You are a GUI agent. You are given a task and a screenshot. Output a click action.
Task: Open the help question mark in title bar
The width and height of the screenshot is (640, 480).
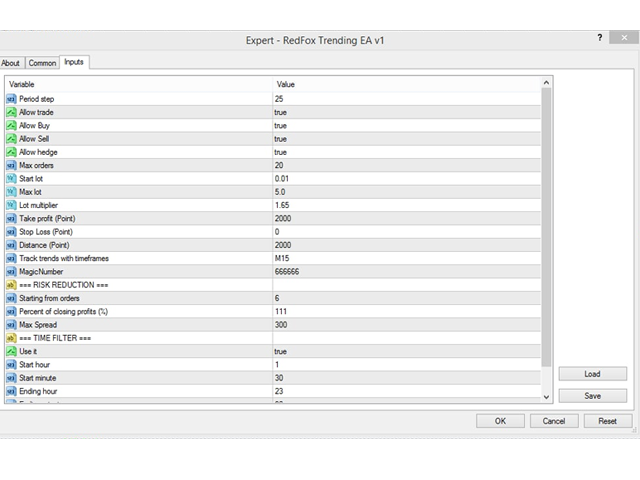(600, 38)
